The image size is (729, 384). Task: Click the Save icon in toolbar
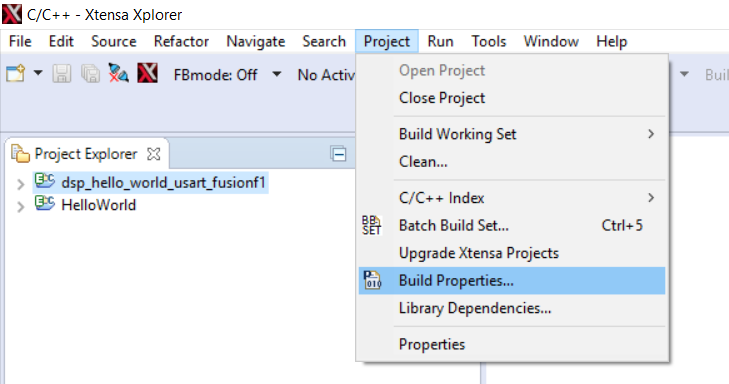click(61, 73)
